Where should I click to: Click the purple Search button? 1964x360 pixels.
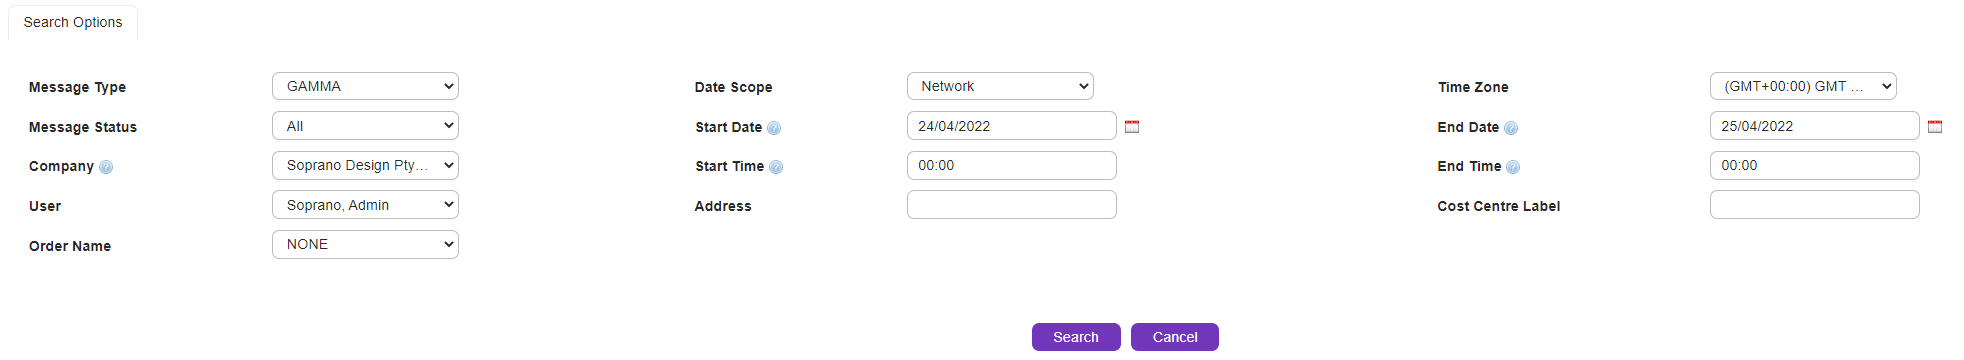(x=1076, y=337)
